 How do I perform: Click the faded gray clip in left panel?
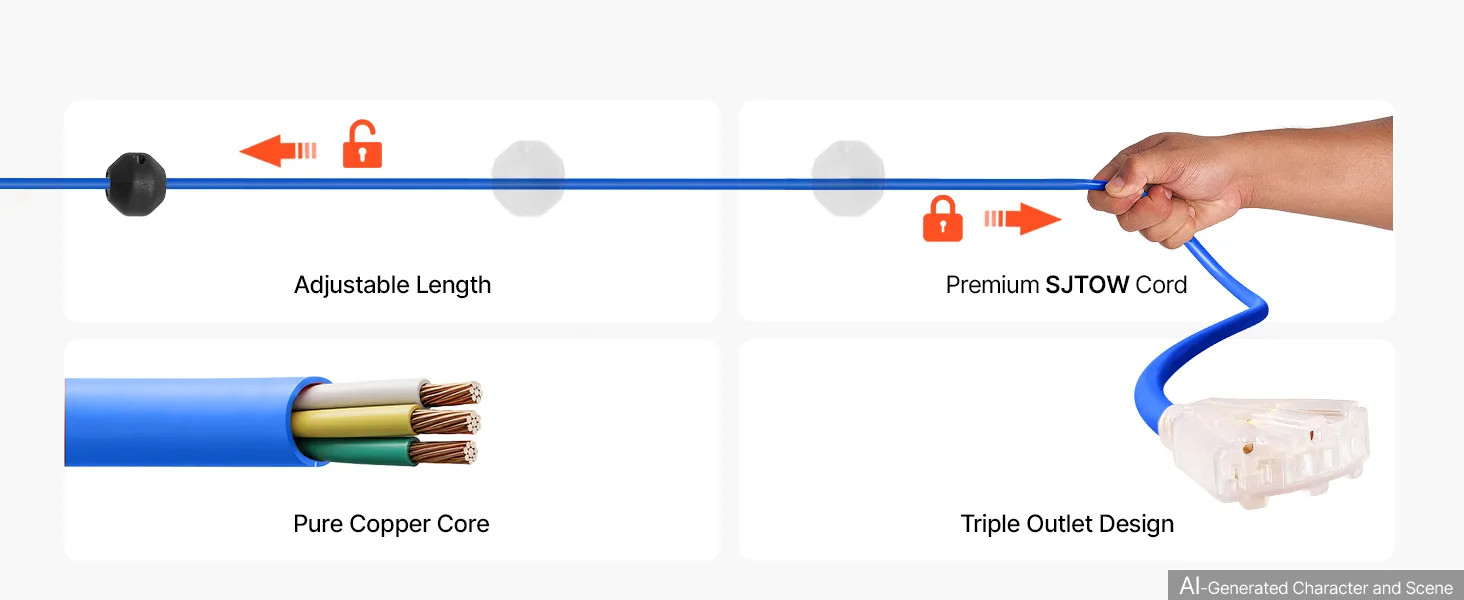tap(528, 178)
